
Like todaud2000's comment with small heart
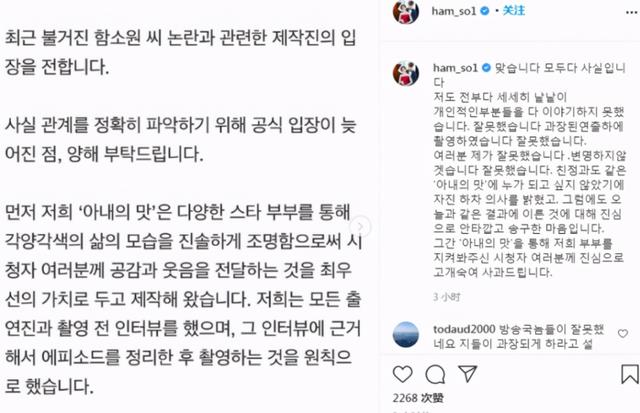[x=623, y=334]
